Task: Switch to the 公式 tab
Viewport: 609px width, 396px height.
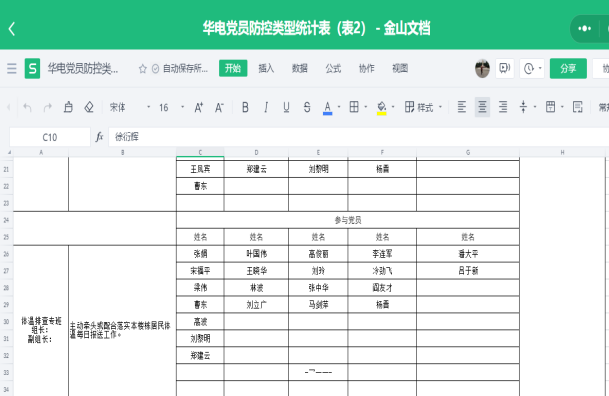Action: tap(333, 68)
